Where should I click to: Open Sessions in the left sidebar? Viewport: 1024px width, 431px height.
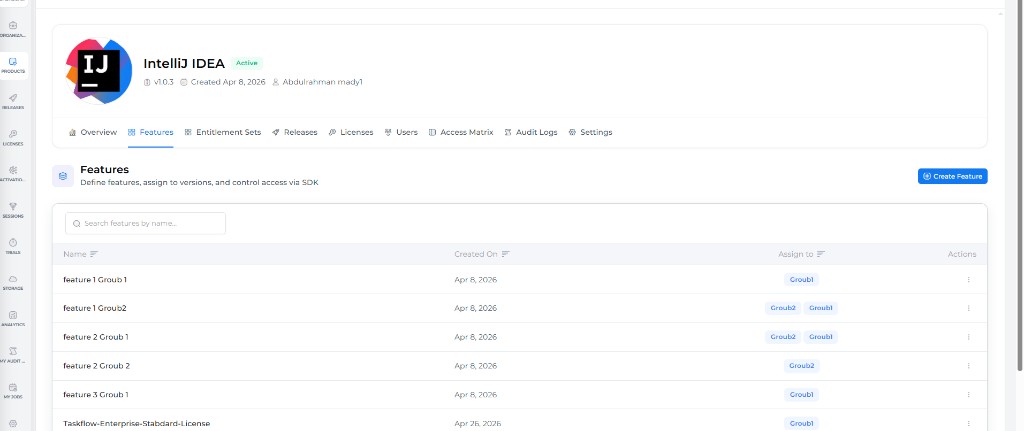tap(13, 210)
